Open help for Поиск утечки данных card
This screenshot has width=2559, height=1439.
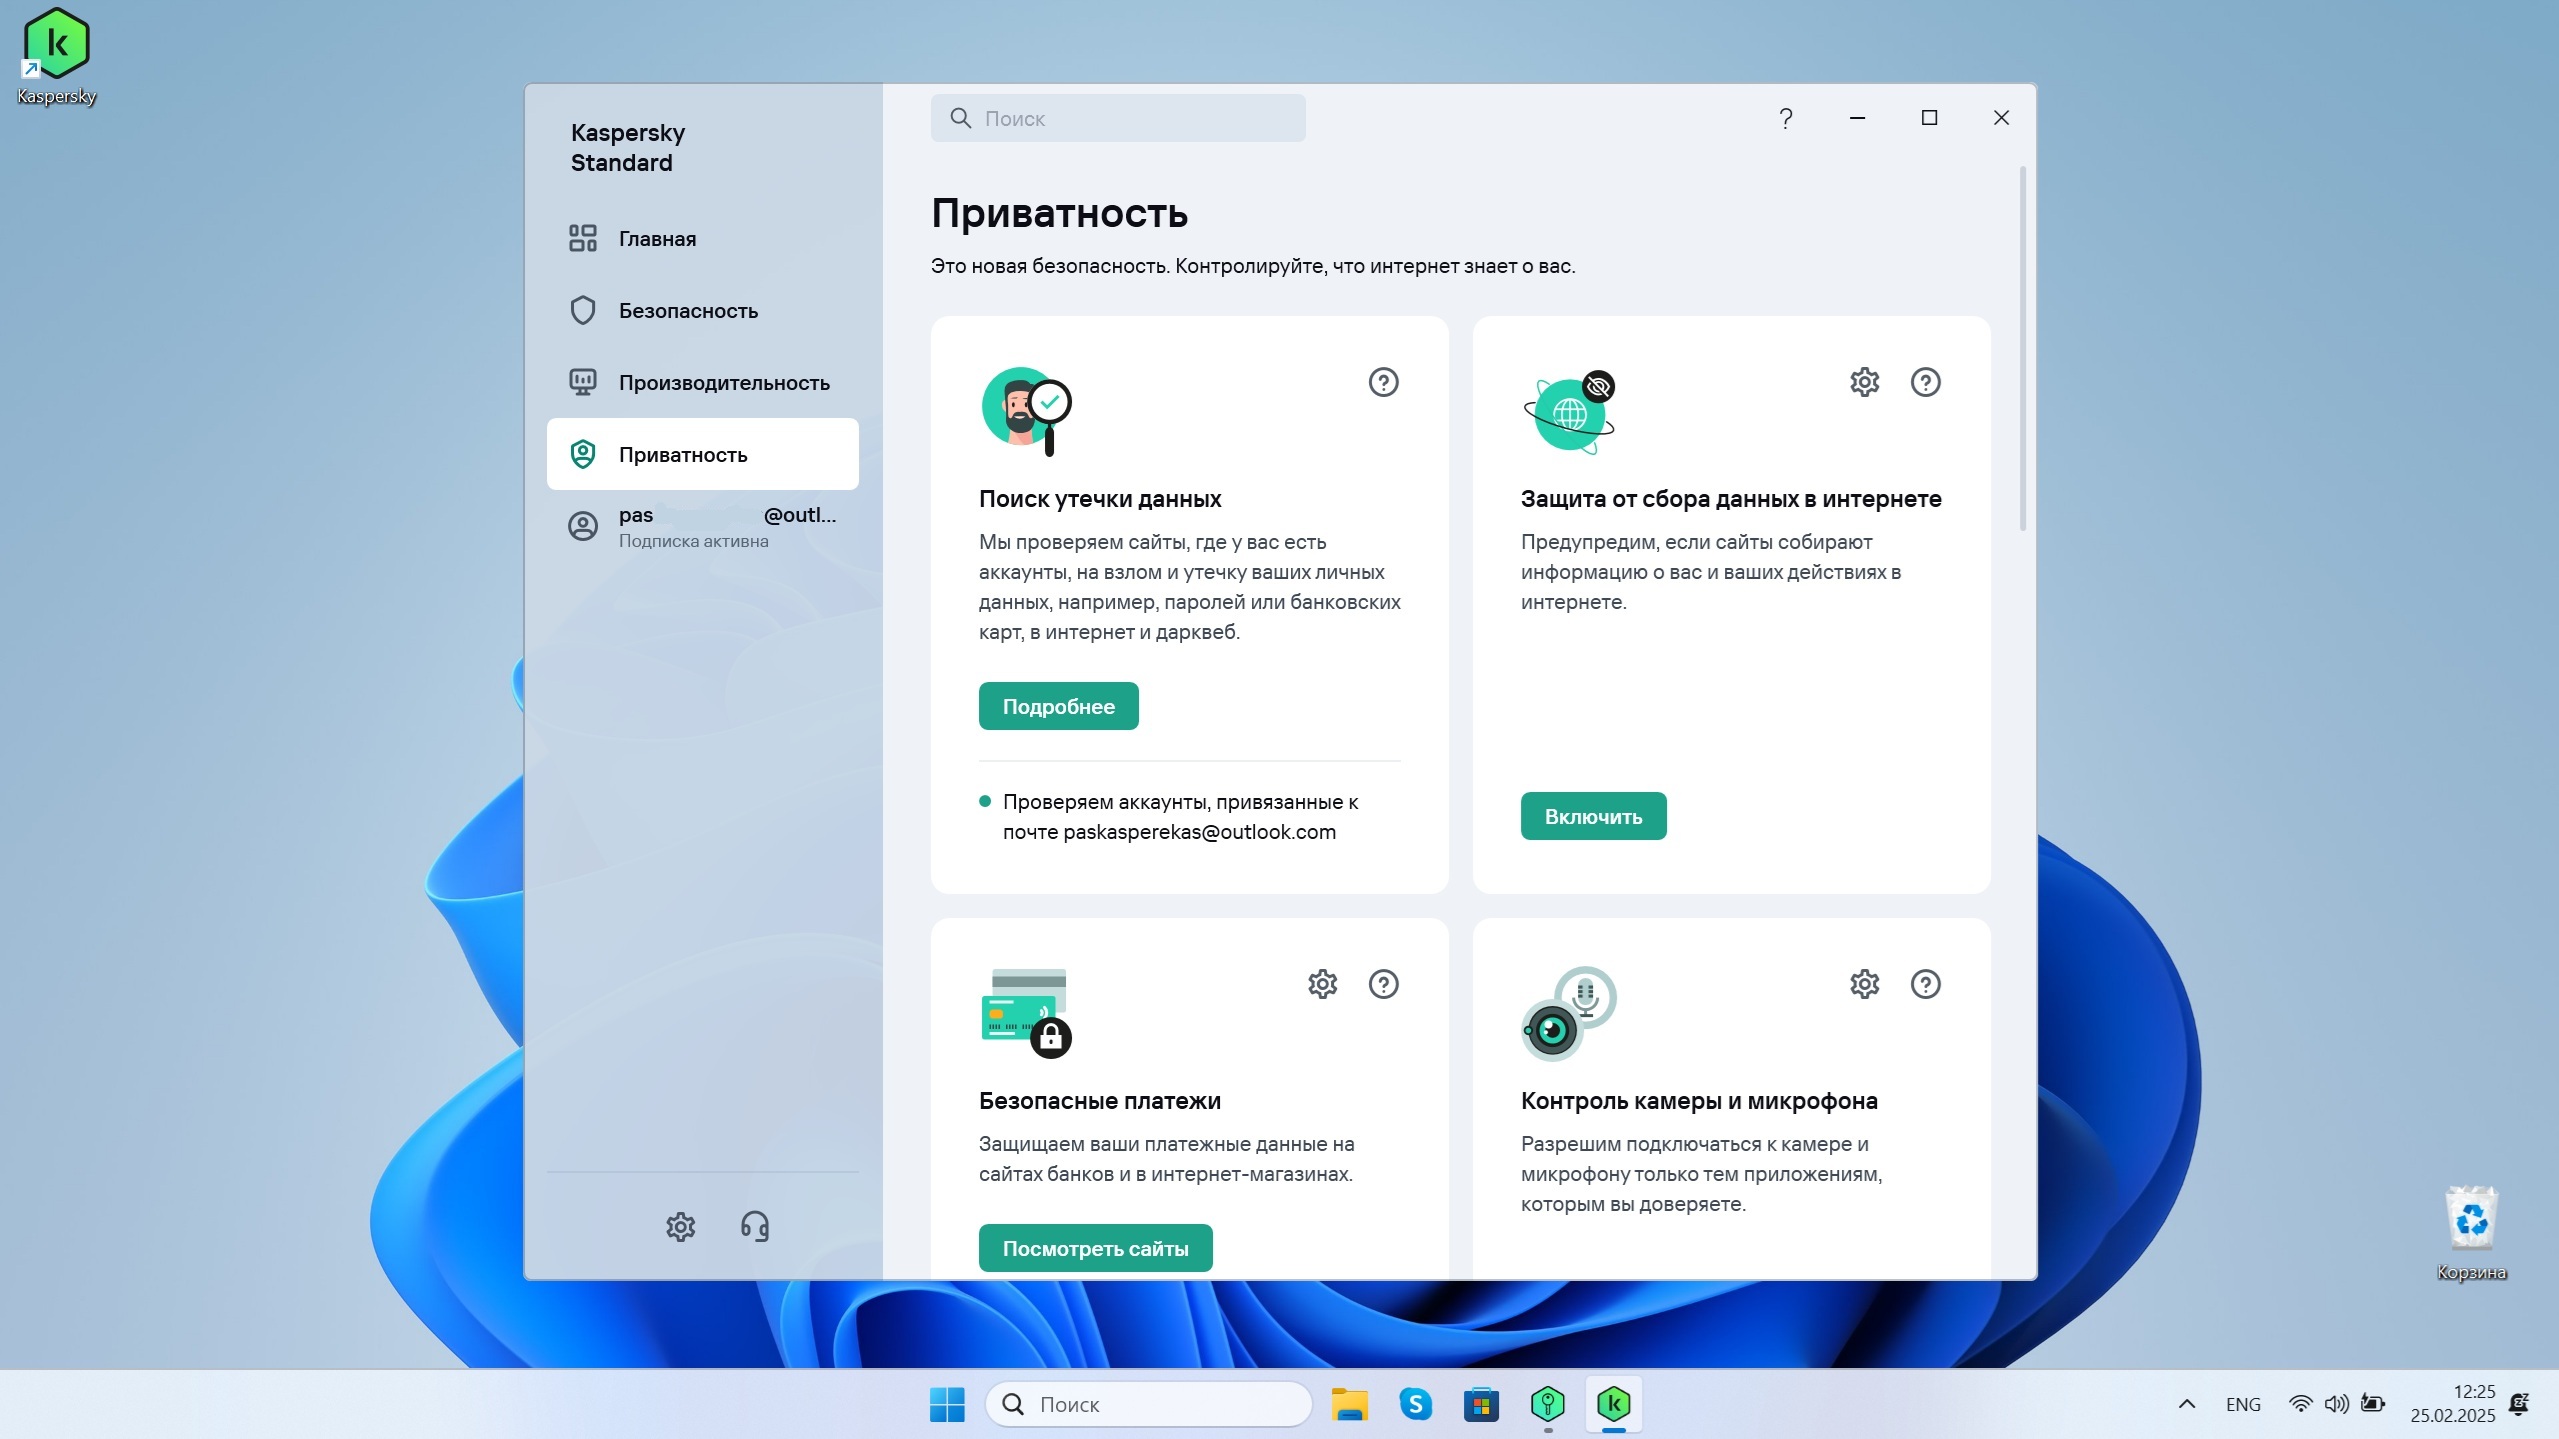tap(1383, 382)
